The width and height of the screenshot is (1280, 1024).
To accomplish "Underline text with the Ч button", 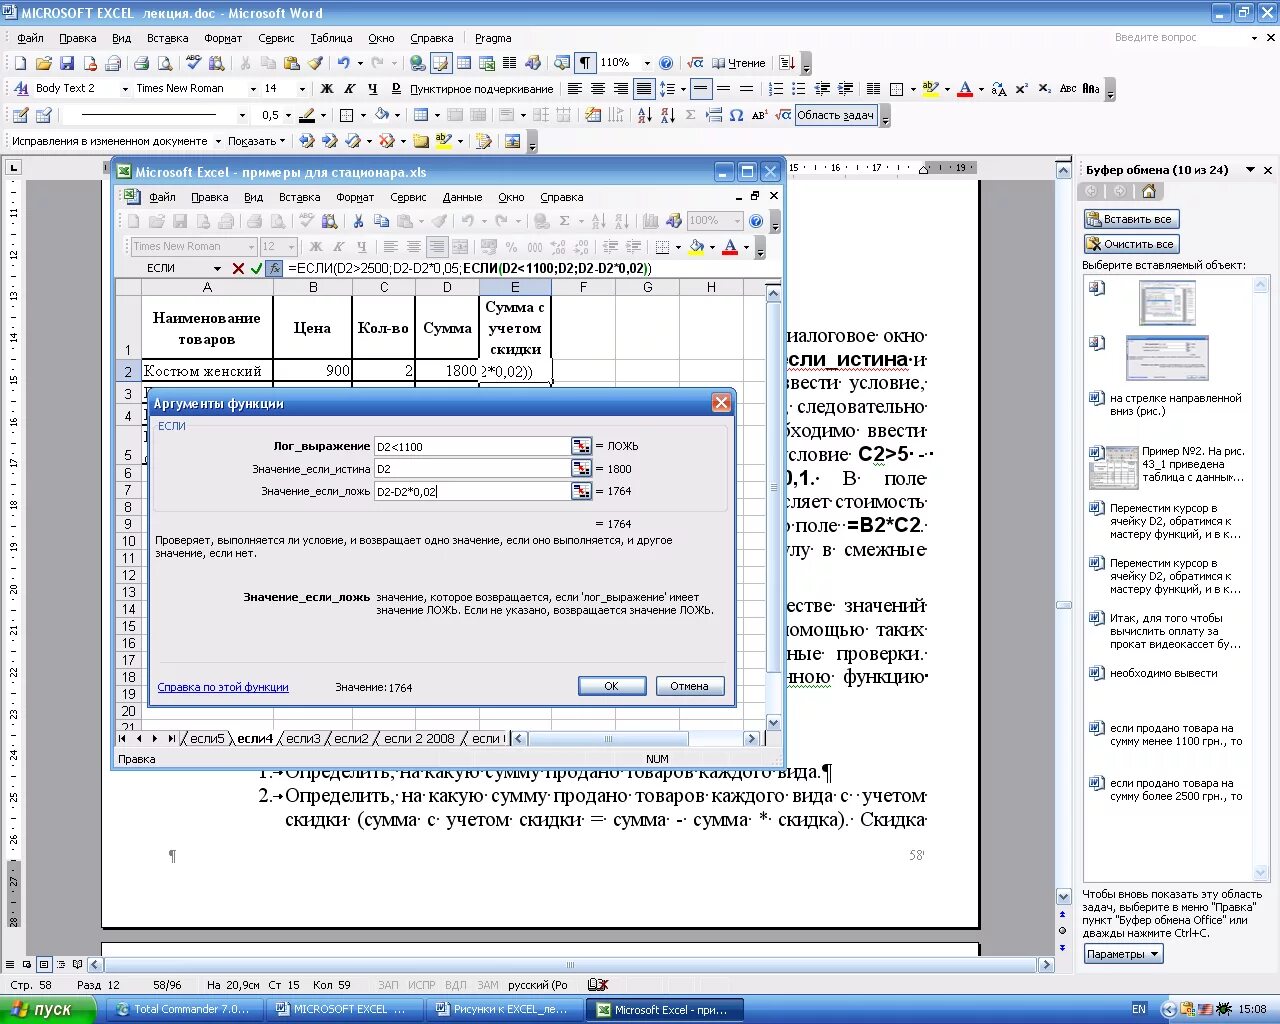I will (x=373, y=89).
